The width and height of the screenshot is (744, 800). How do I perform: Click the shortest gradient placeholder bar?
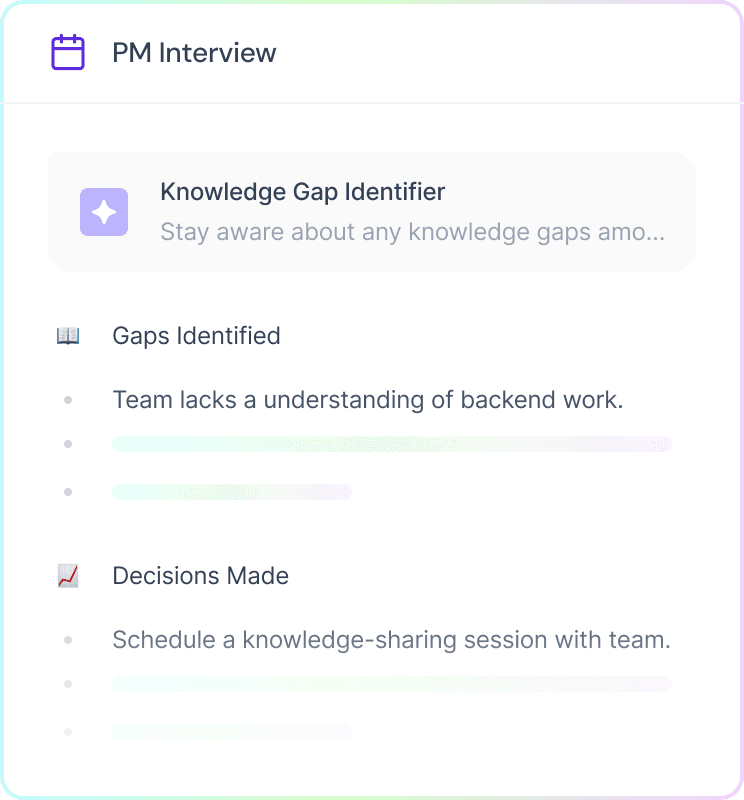[x=232, y=492]
